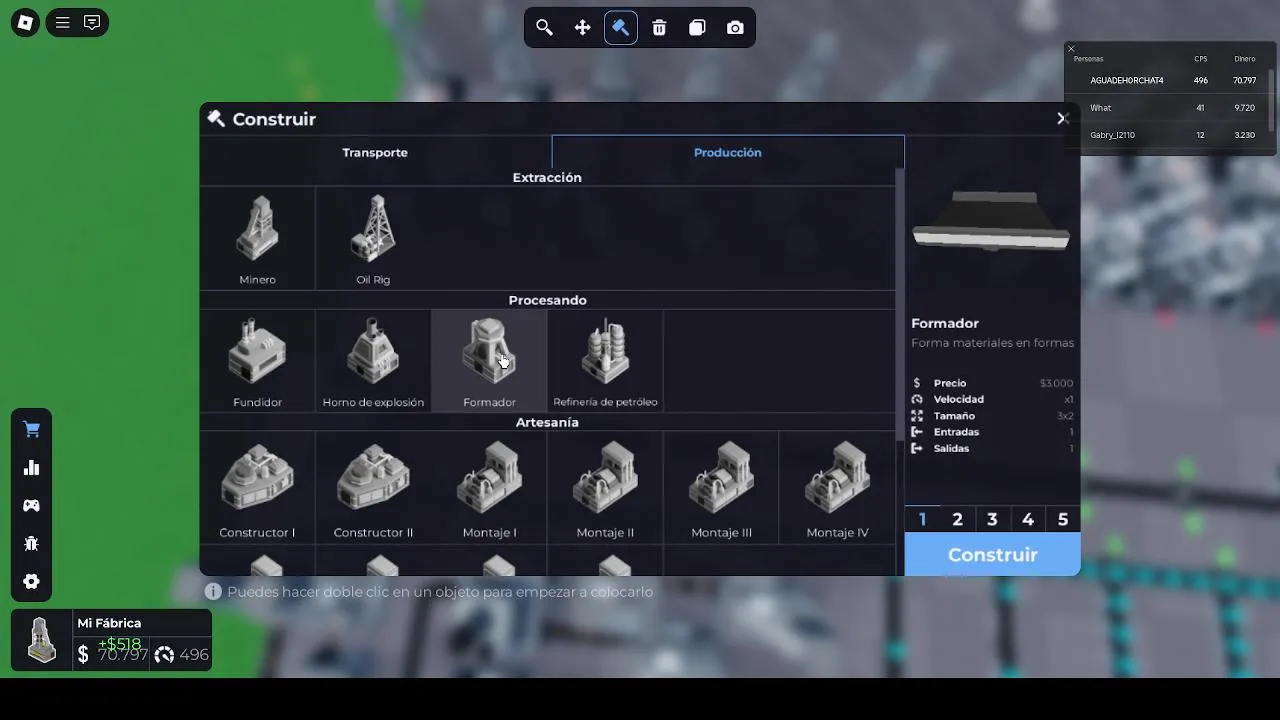The width and height of the screenshot is (1280, 720).
Task: Open the chat bubble icon
Action: pos(92,22)
